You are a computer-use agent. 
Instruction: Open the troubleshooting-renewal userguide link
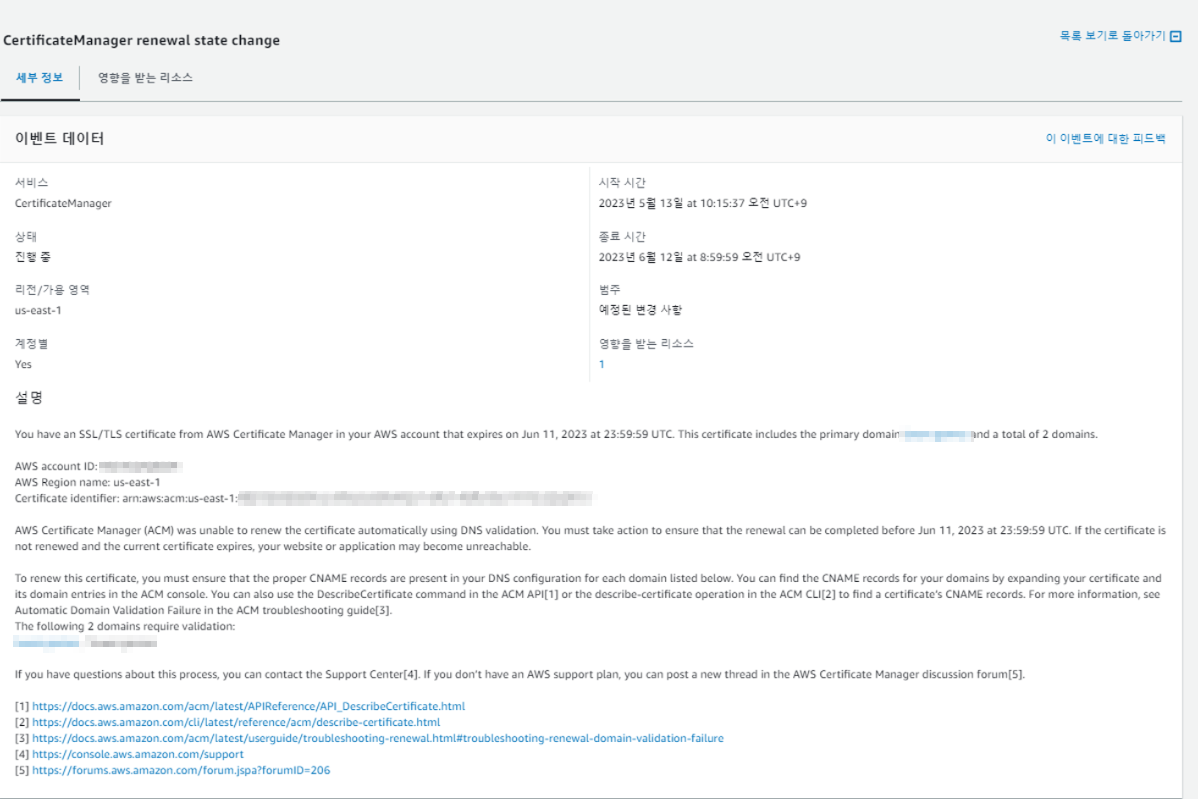pyautogui.click(x=377, y=738)
